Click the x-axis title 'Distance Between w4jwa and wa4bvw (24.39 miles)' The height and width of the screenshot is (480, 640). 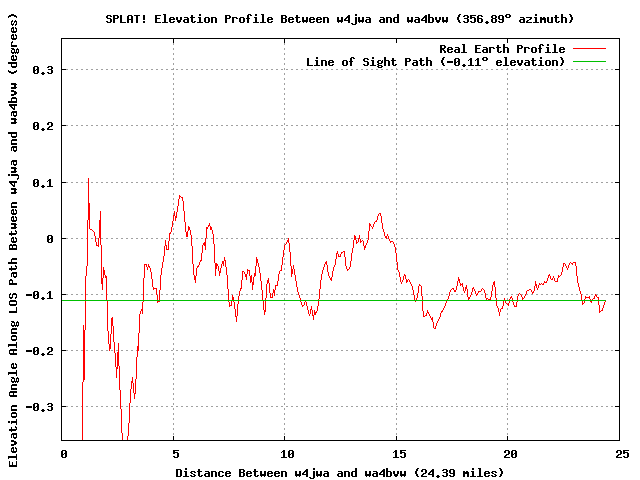click(340, 473)
